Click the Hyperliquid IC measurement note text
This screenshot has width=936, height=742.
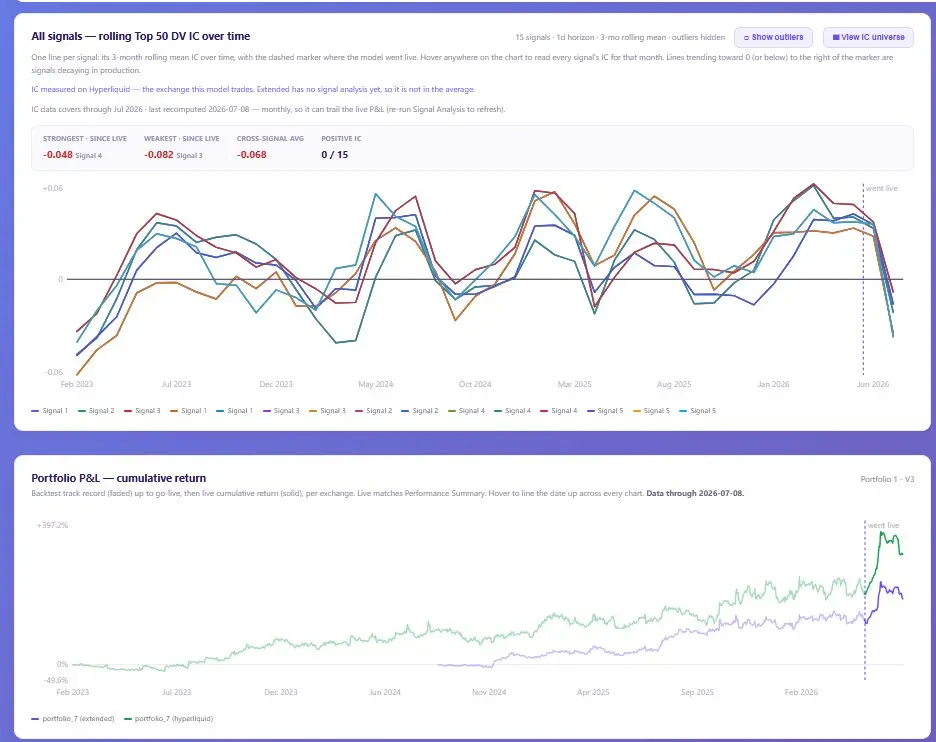tap(253, 90)
